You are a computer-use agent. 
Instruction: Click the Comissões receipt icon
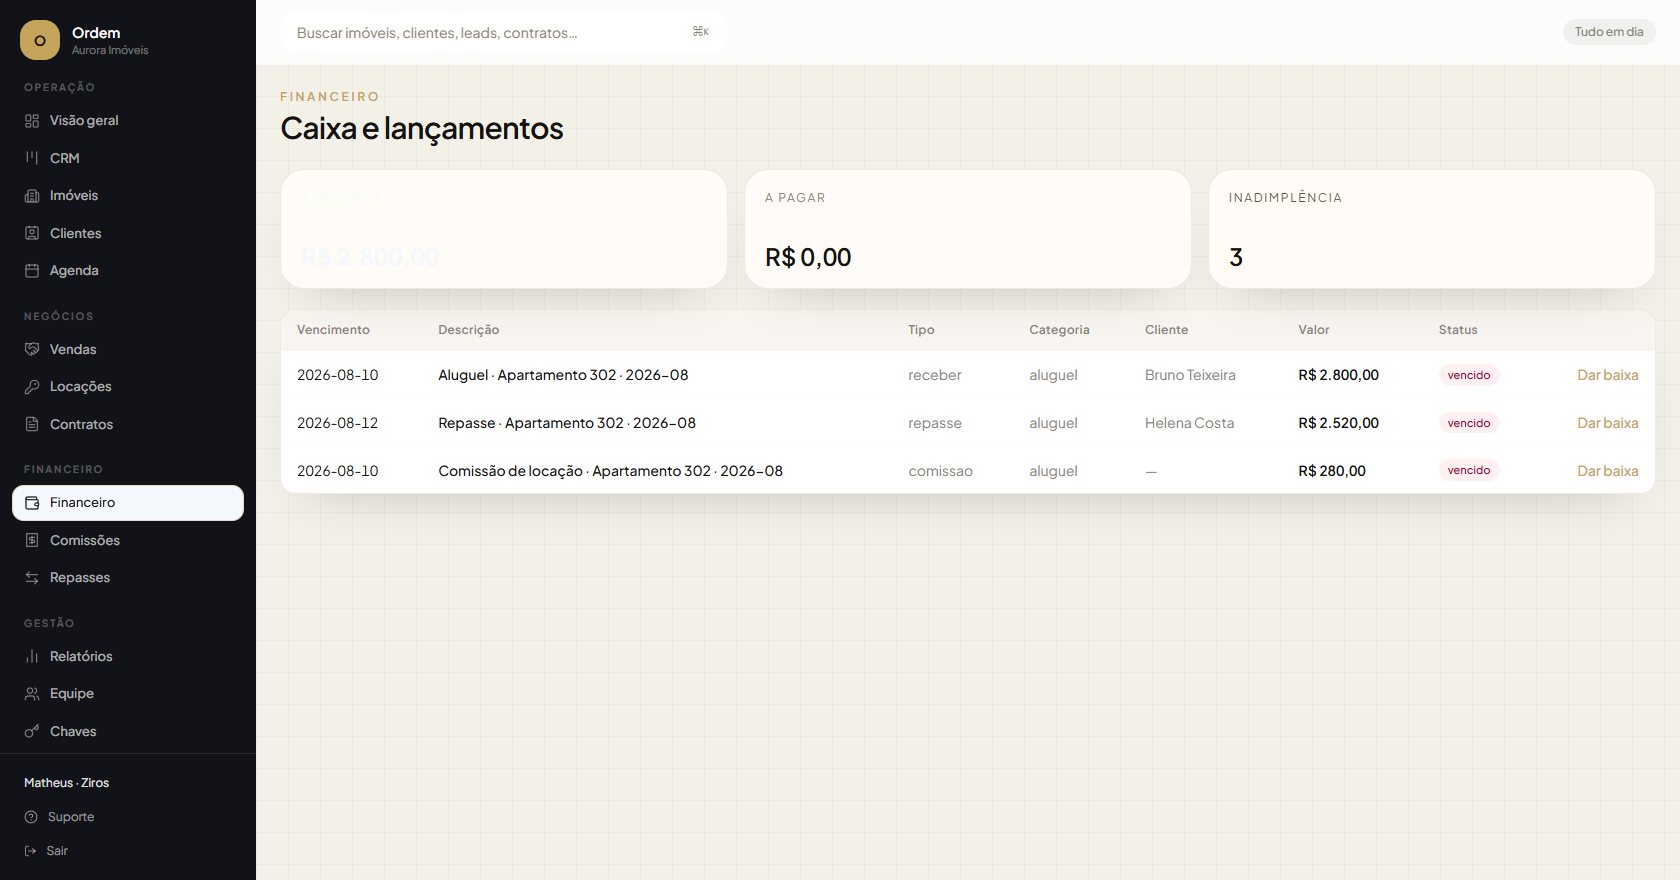32,540
